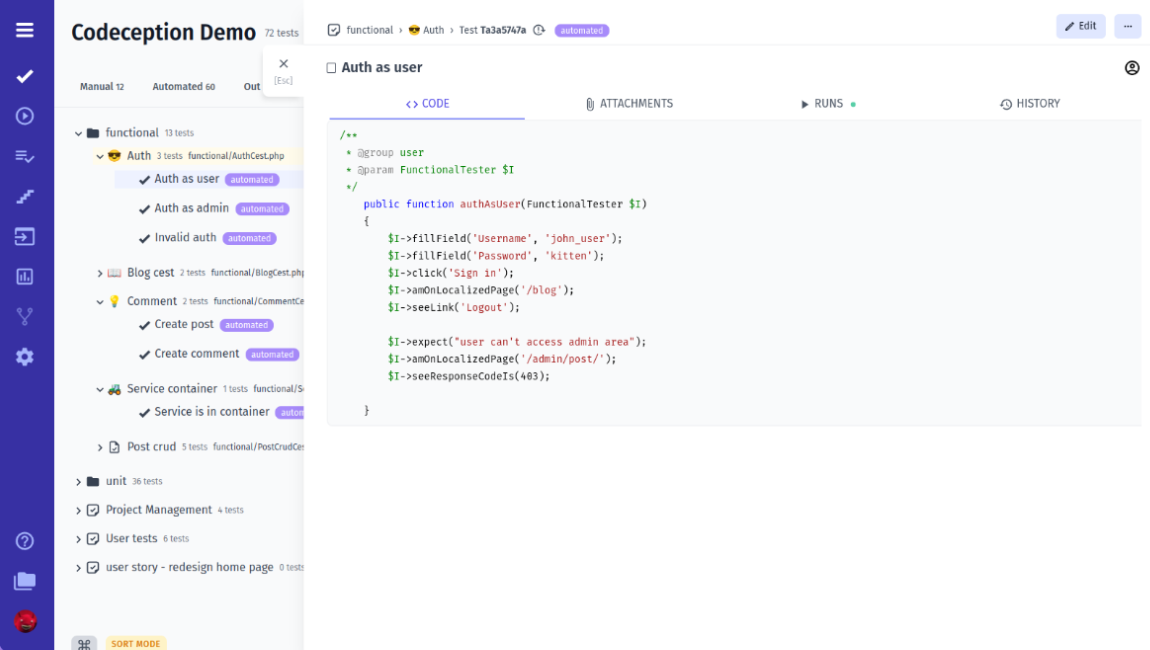Open the test runs panel icon
The width and height of the screenshot is (1150, 650).
(25, 116)
